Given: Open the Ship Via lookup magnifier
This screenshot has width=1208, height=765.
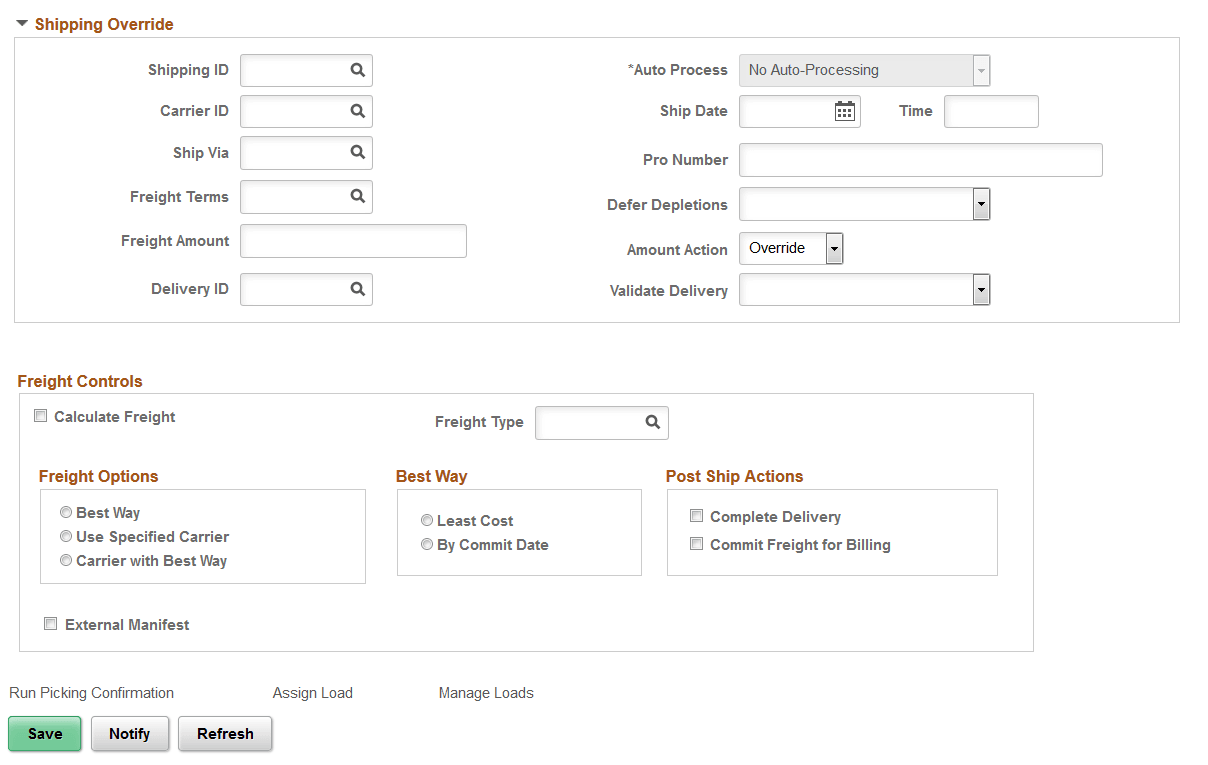Looking at the screenshot, I should click(357, 152).
